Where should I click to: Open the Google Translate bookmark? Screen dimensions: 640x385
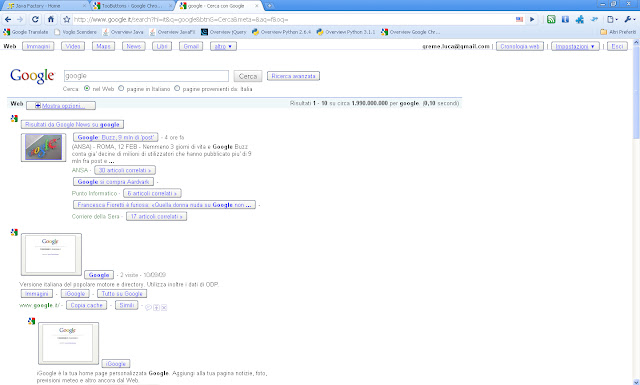(26, 32)
